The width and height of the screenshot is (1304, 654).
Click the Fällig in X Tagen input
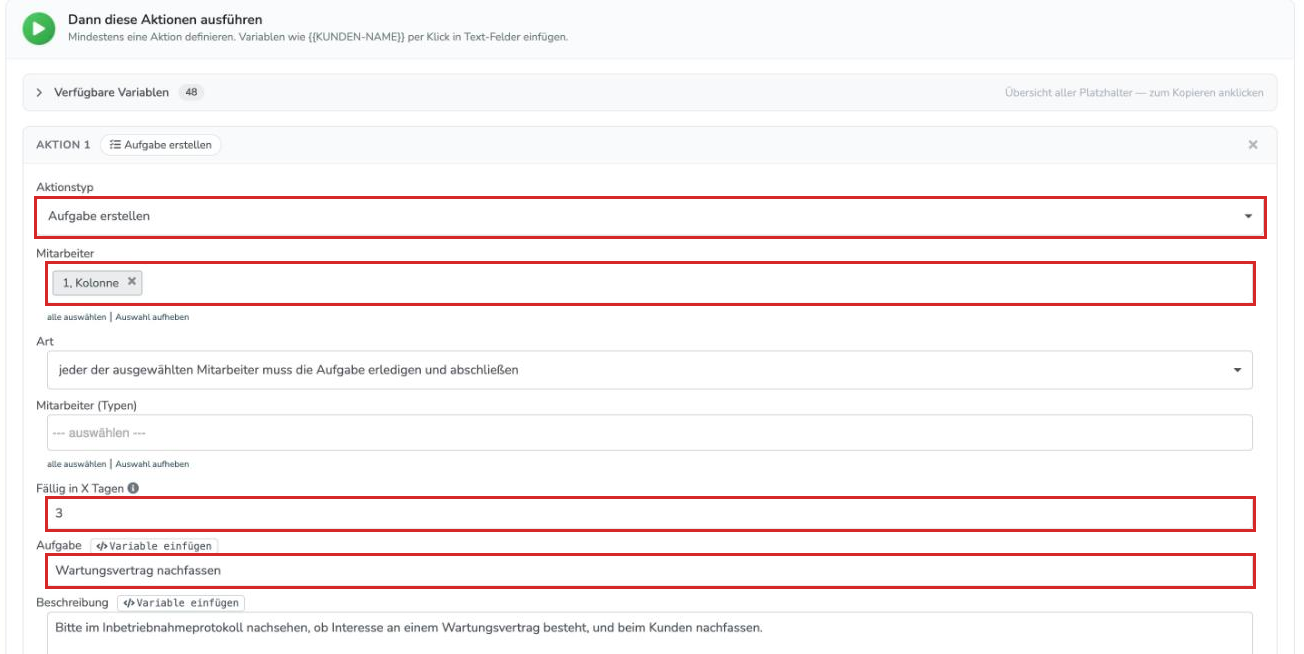point(650,513)
